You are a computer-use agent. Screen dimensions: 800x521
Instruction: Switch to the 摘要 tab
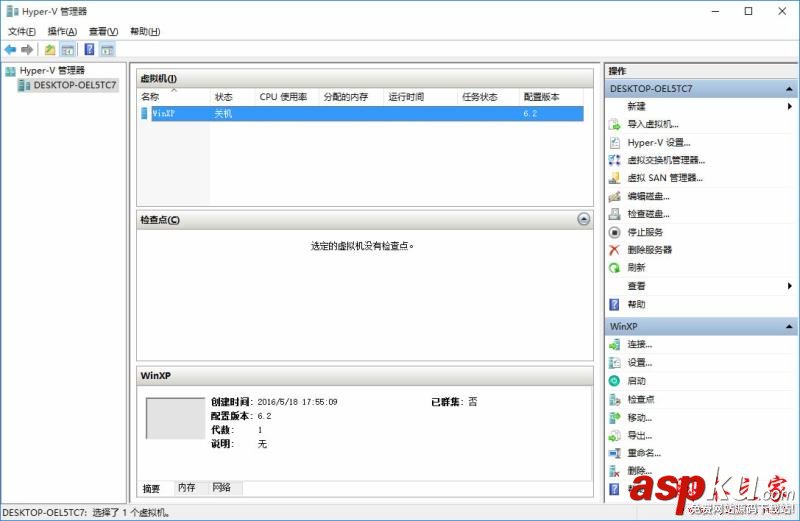click(x=151, y=489)
